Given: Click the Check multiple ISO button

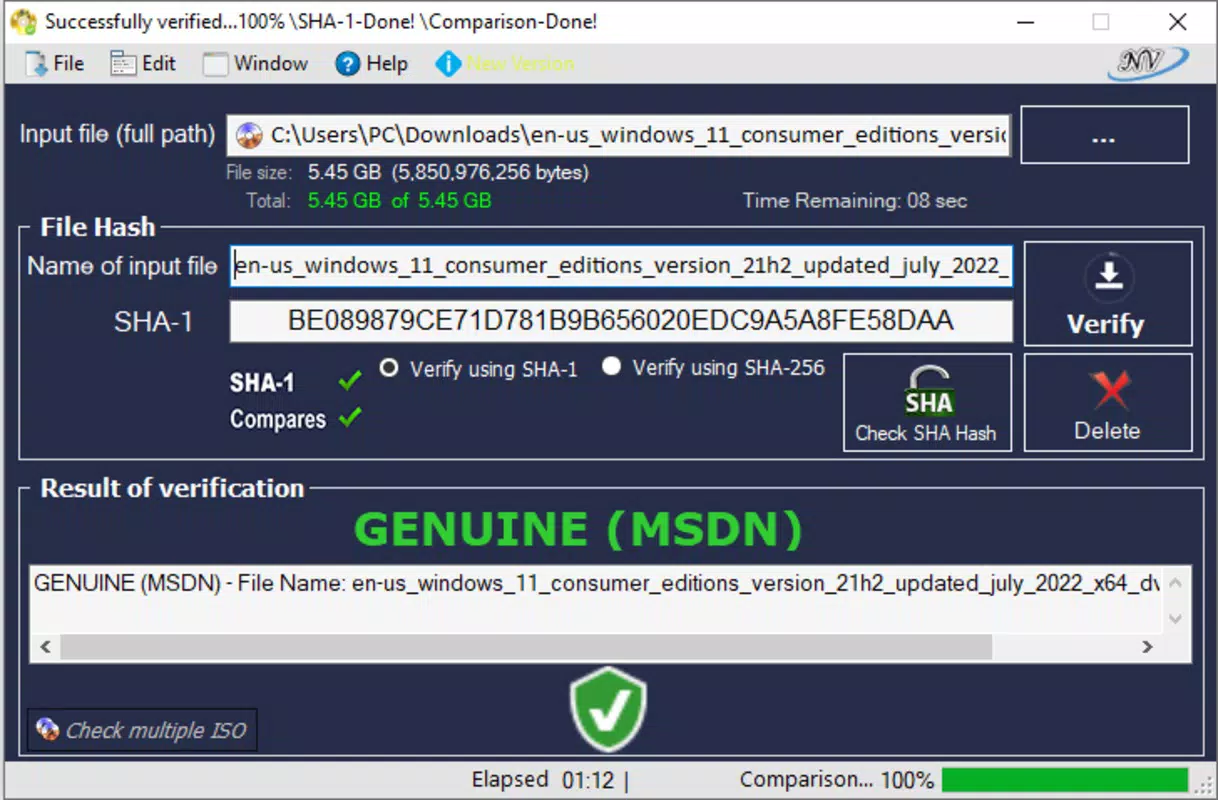Looking at the screenshot, I should [x=141, y=730].
